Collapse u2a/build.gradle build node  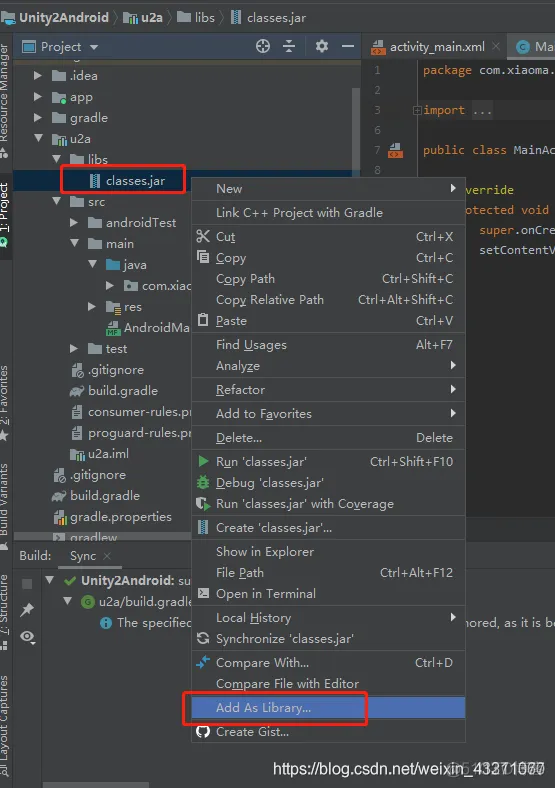pos(67,601)
